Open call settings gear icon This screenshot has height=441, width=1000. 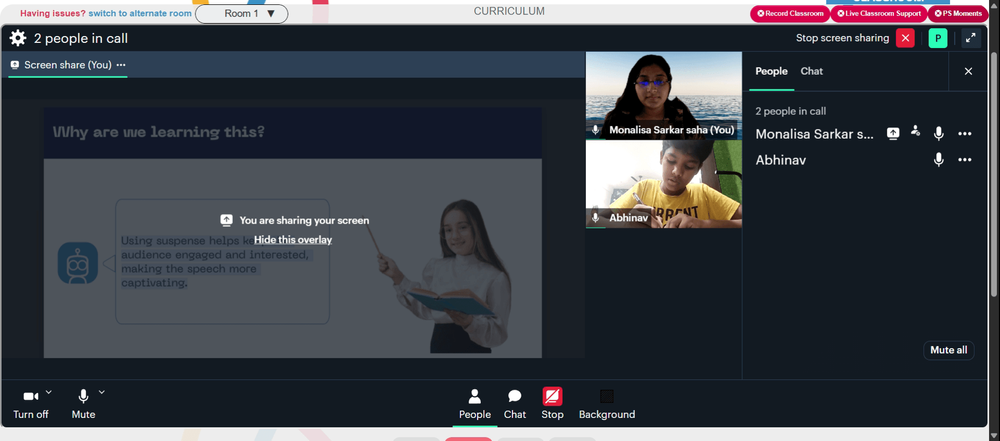[x=18, y=38]
